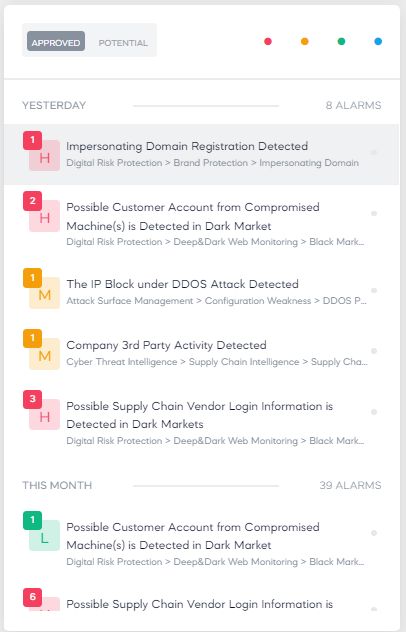Click the red count badge showing 6

33,597
